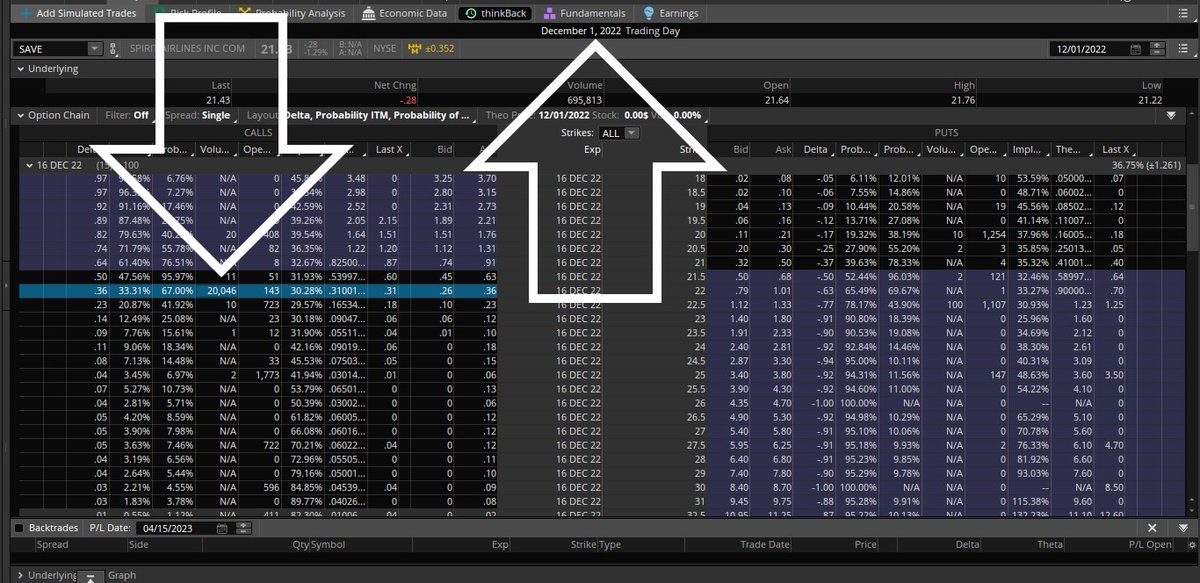Click the Probability Analysis yellow icon

(243, 13)
